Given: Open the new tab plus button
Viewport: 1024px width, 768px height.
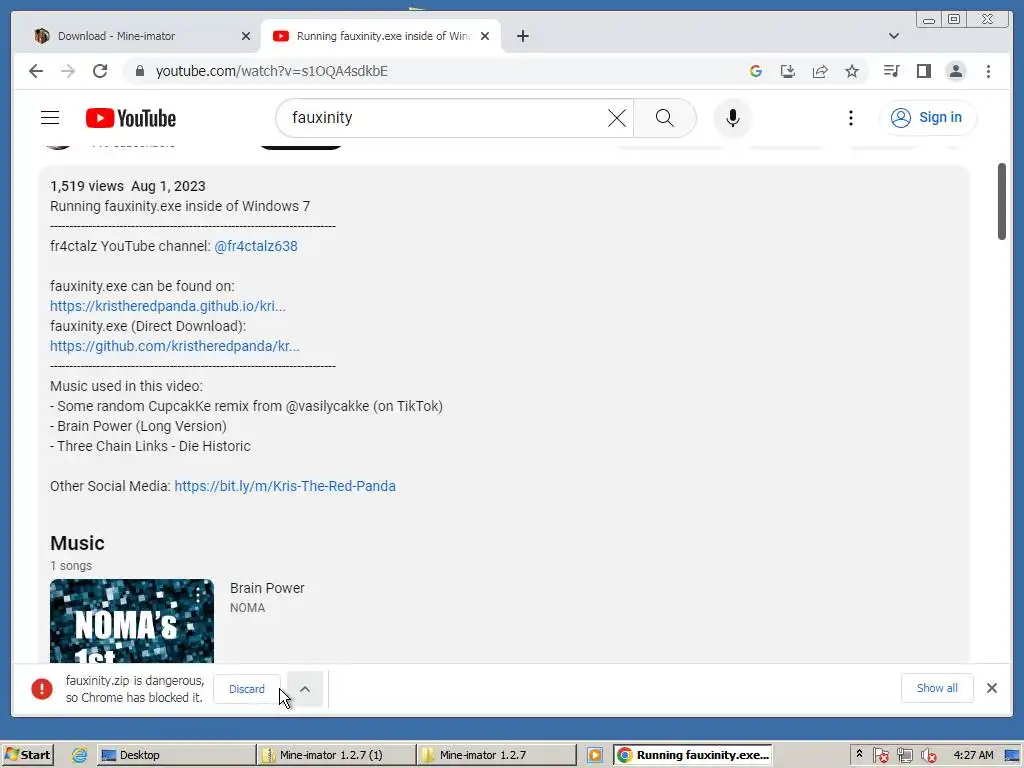Looking at the screenshot, I should coord(522,36).
